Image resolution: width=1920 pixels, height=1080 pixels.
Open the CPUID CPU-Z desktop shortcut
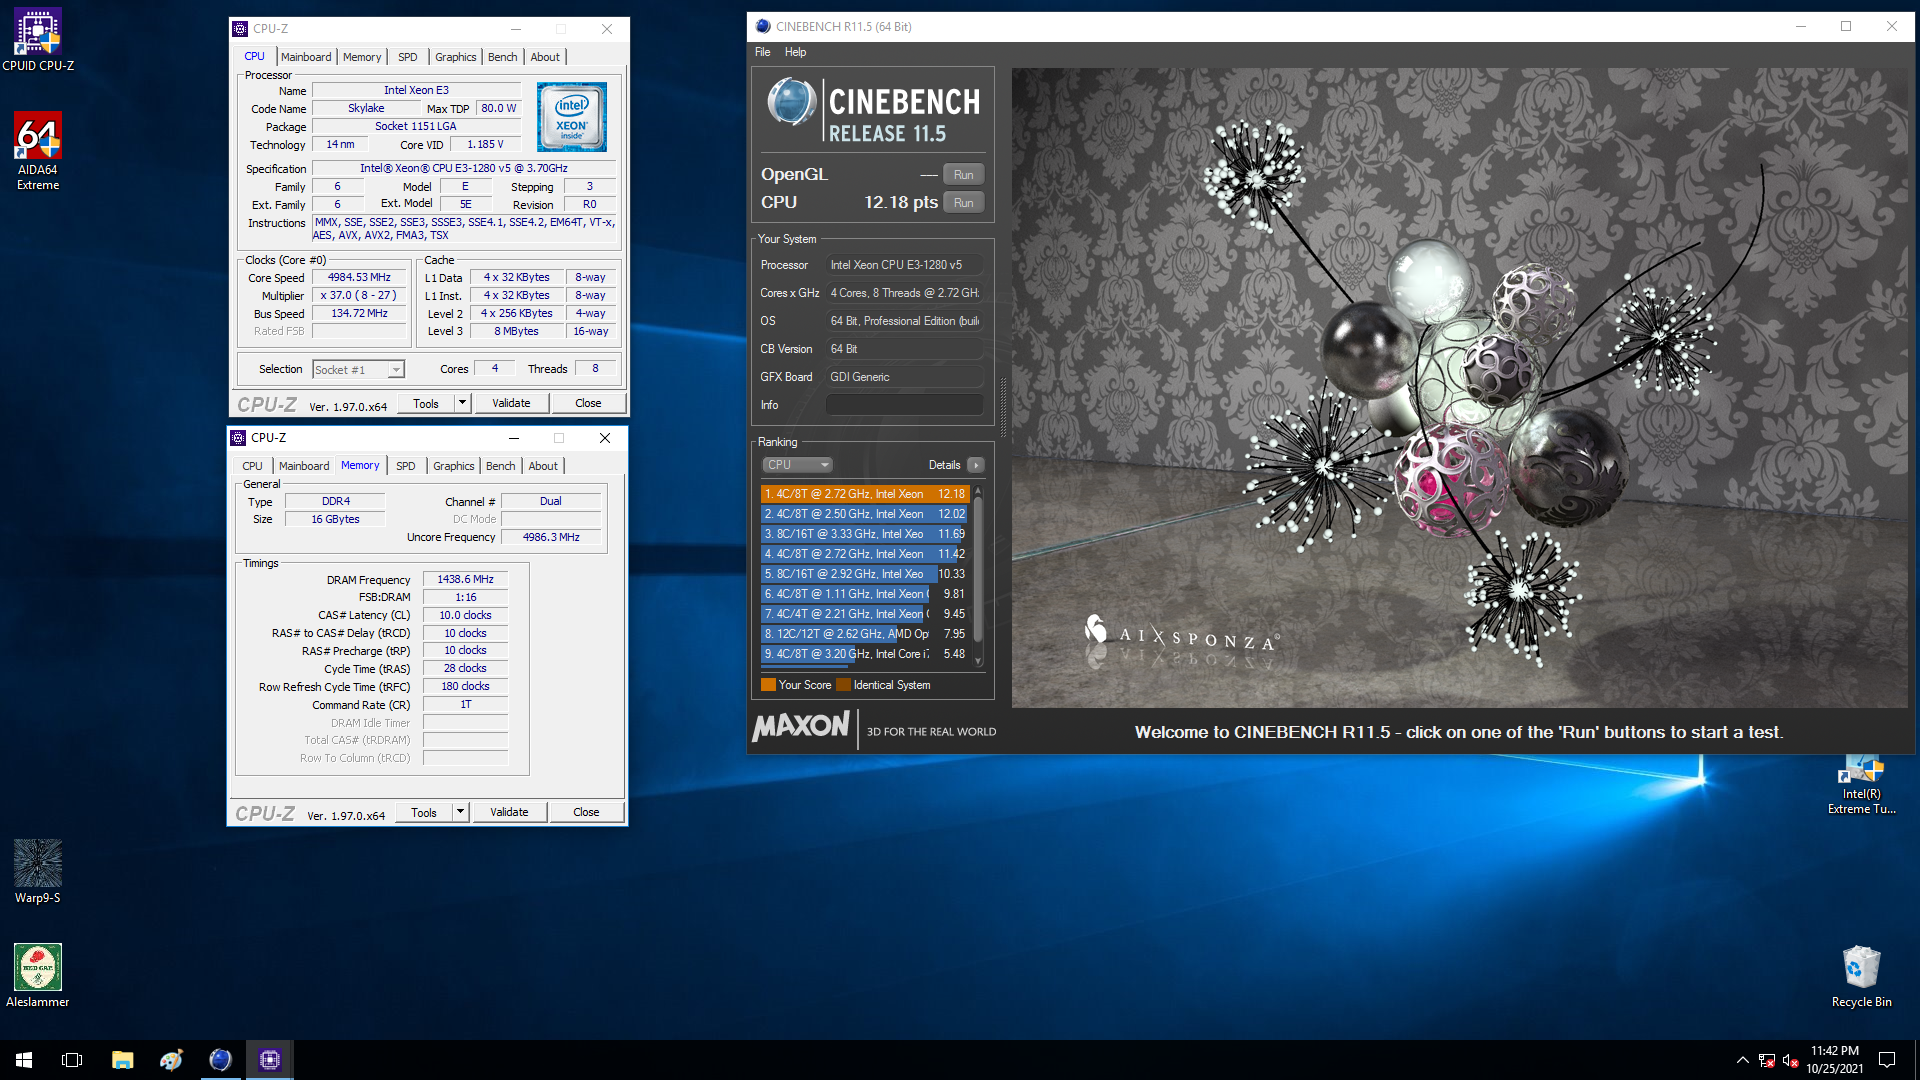pos(38,40)
